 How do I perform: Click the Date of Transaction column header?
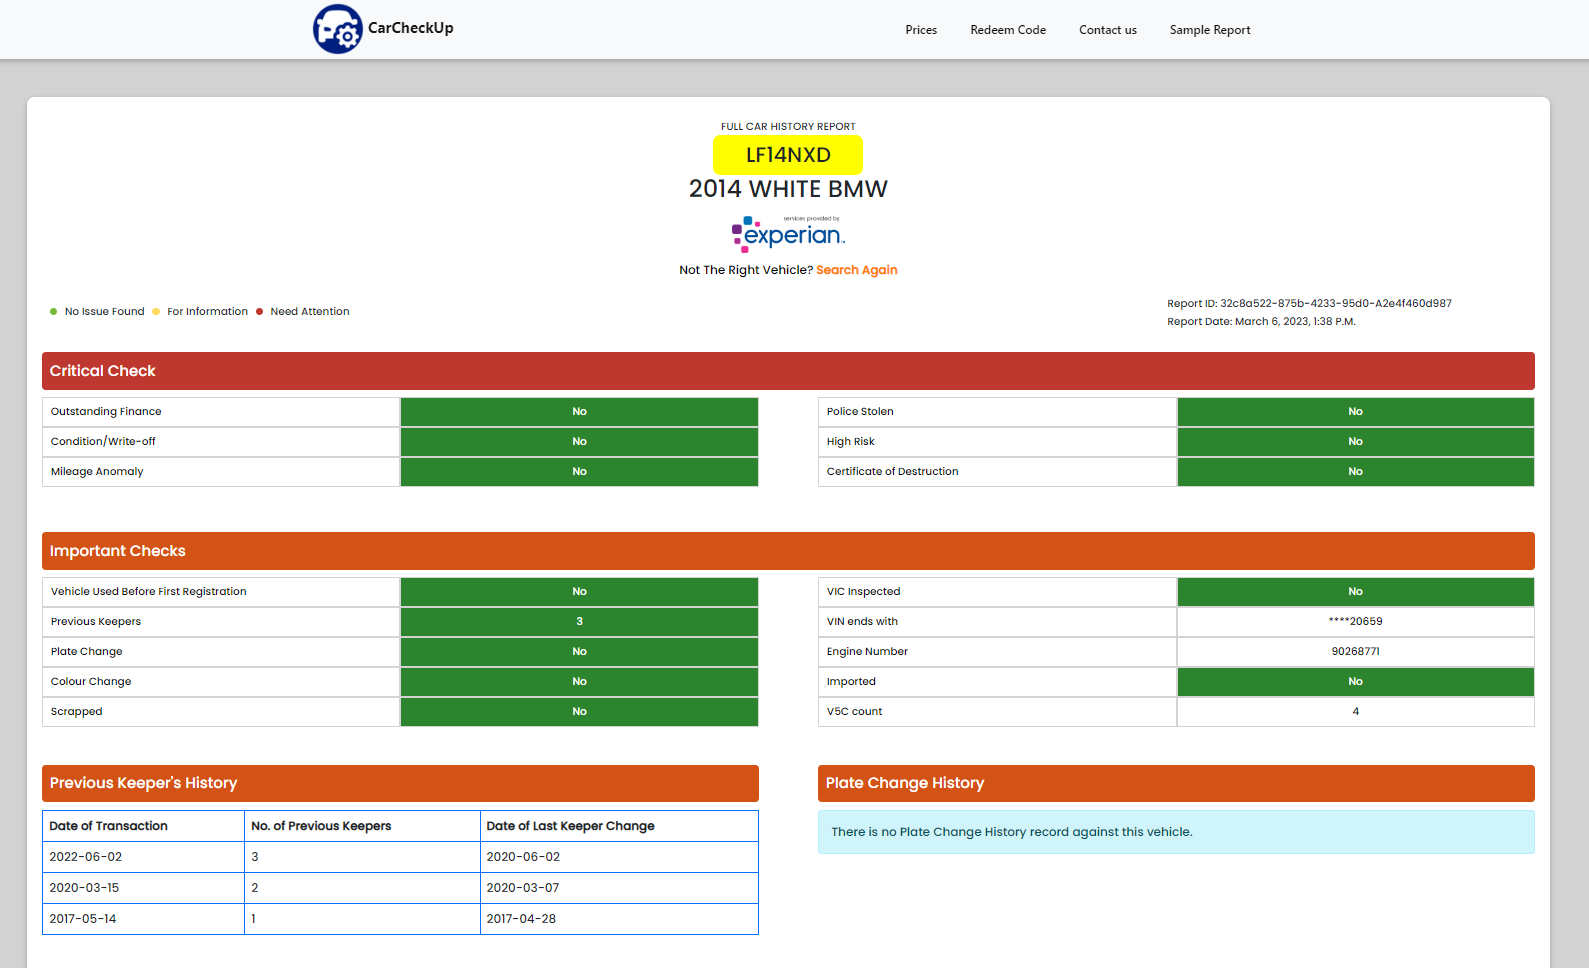(144, 826)
